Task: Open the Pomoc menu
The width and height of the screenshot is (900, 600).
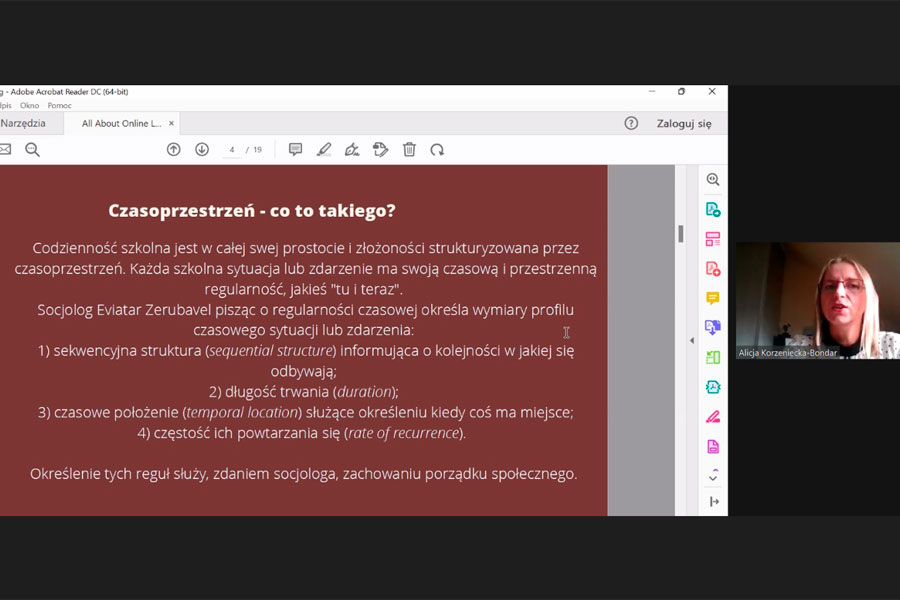Action: (x=59, y=105)
